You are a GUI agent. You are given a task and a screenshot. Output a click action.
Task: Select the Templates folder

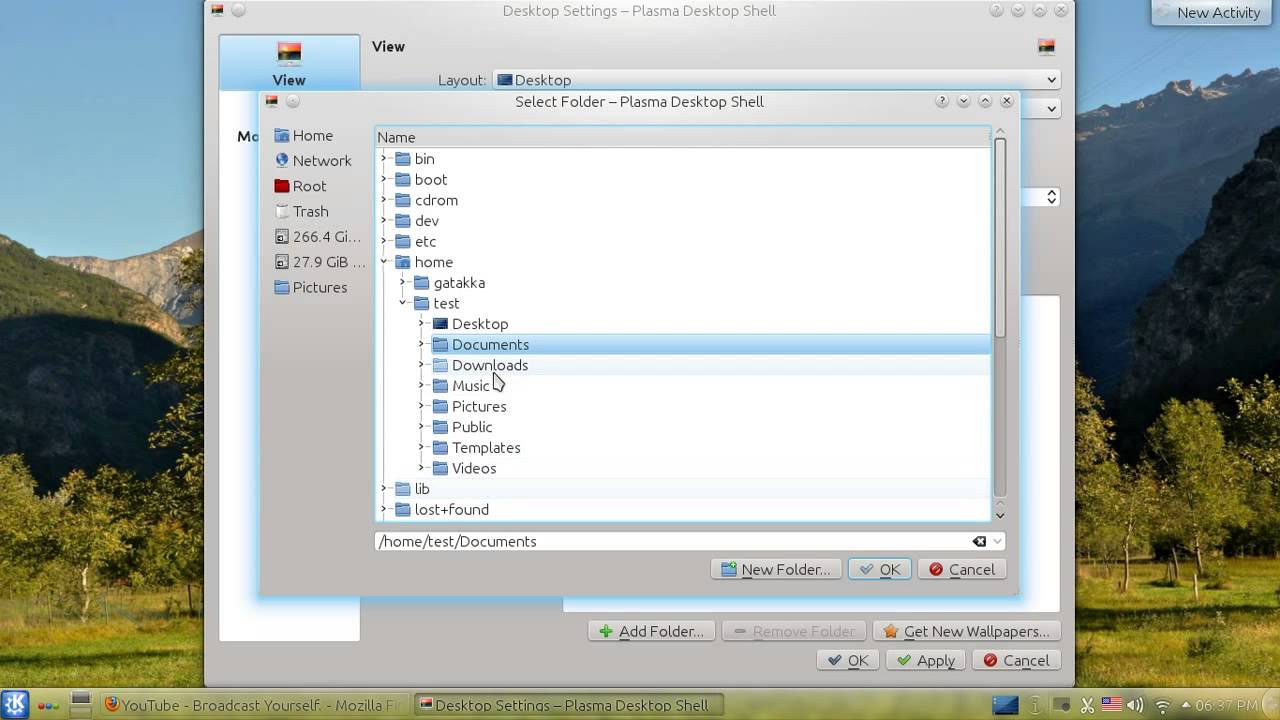point(476,447)
